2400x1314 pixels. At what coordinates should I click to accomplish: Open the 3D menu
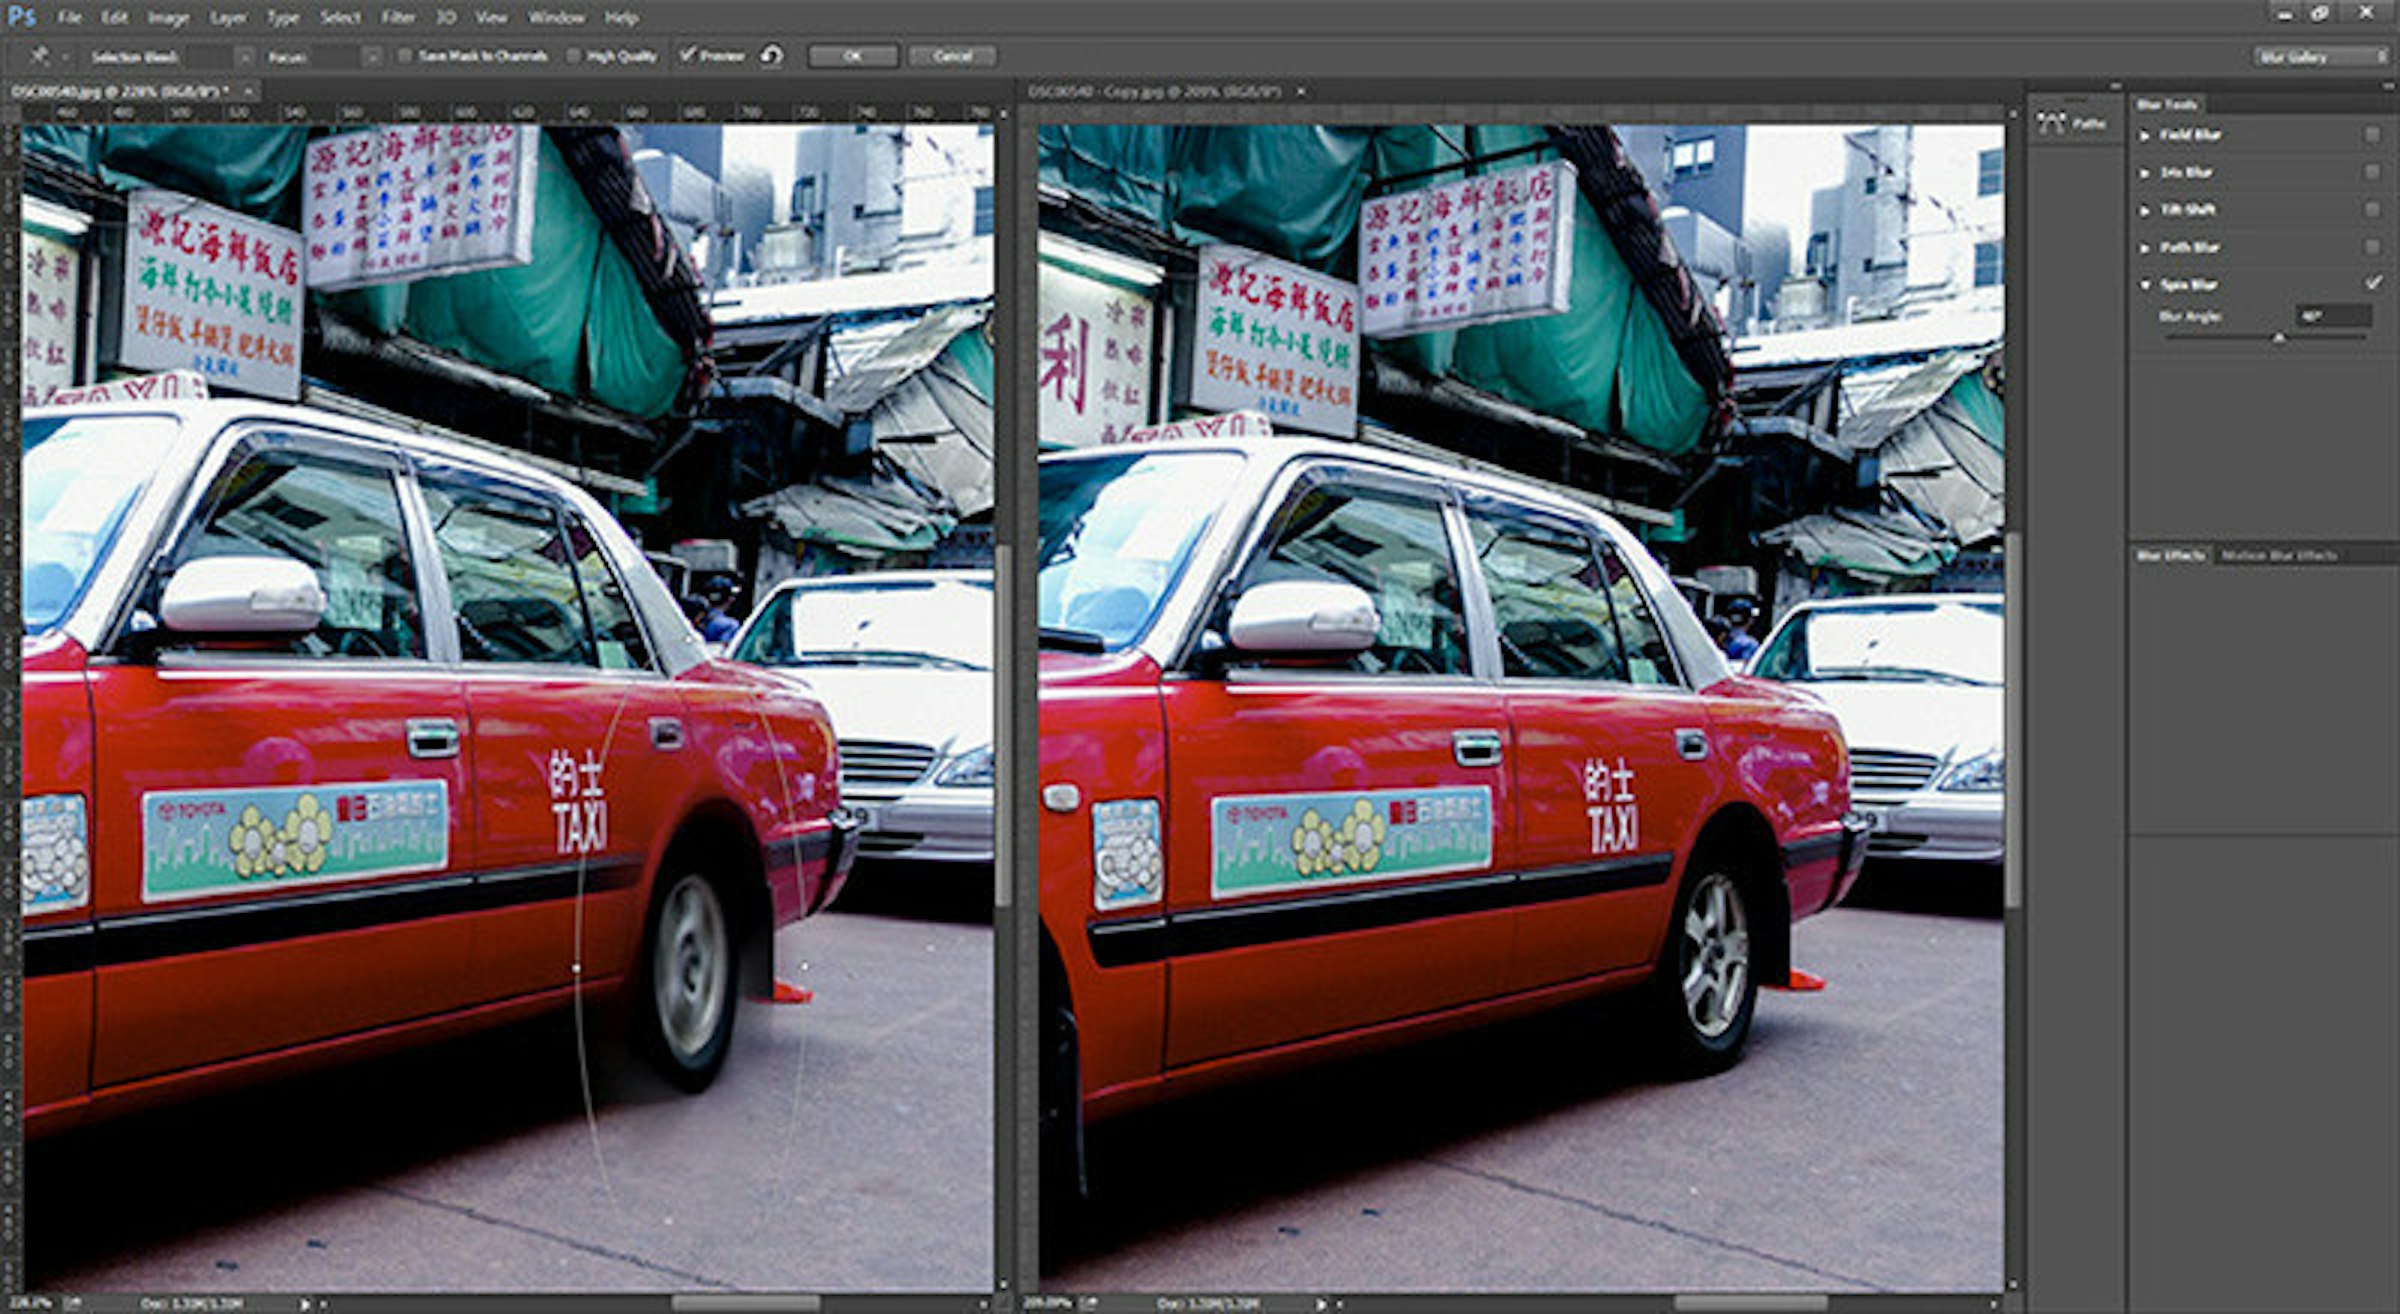point(447,18)
